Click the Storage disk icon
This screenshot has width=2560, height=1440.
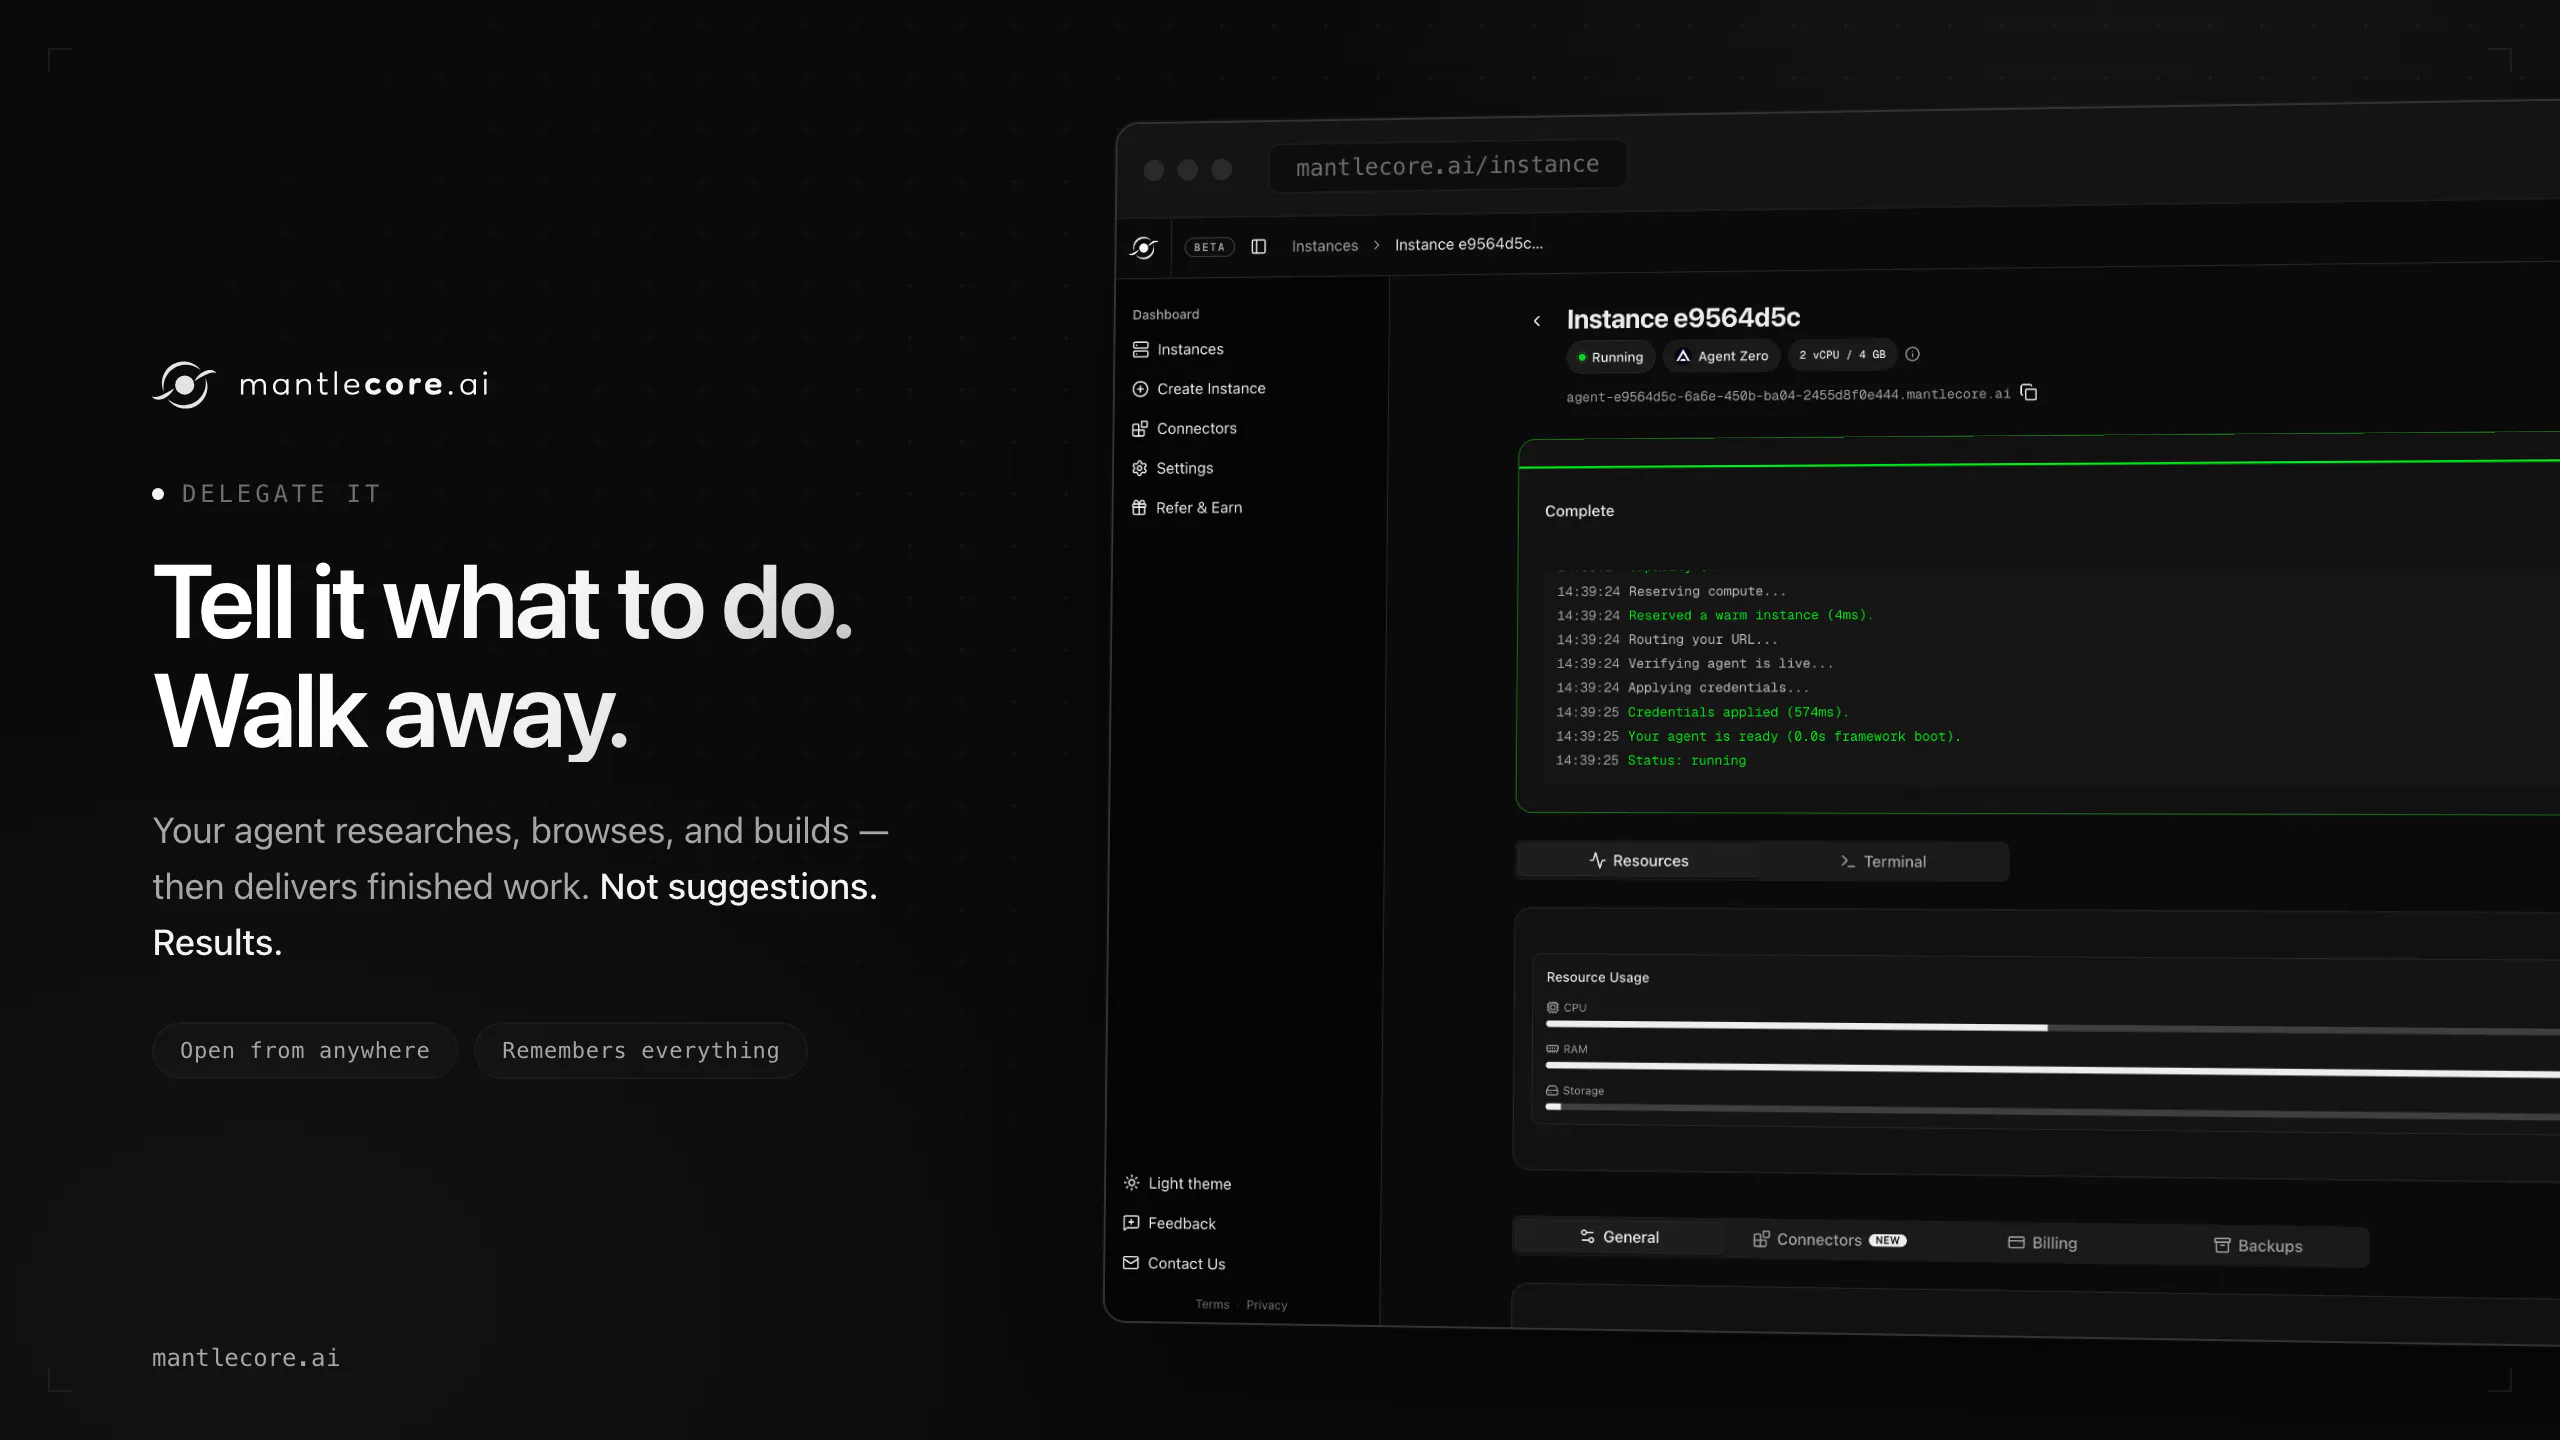1551,1090
